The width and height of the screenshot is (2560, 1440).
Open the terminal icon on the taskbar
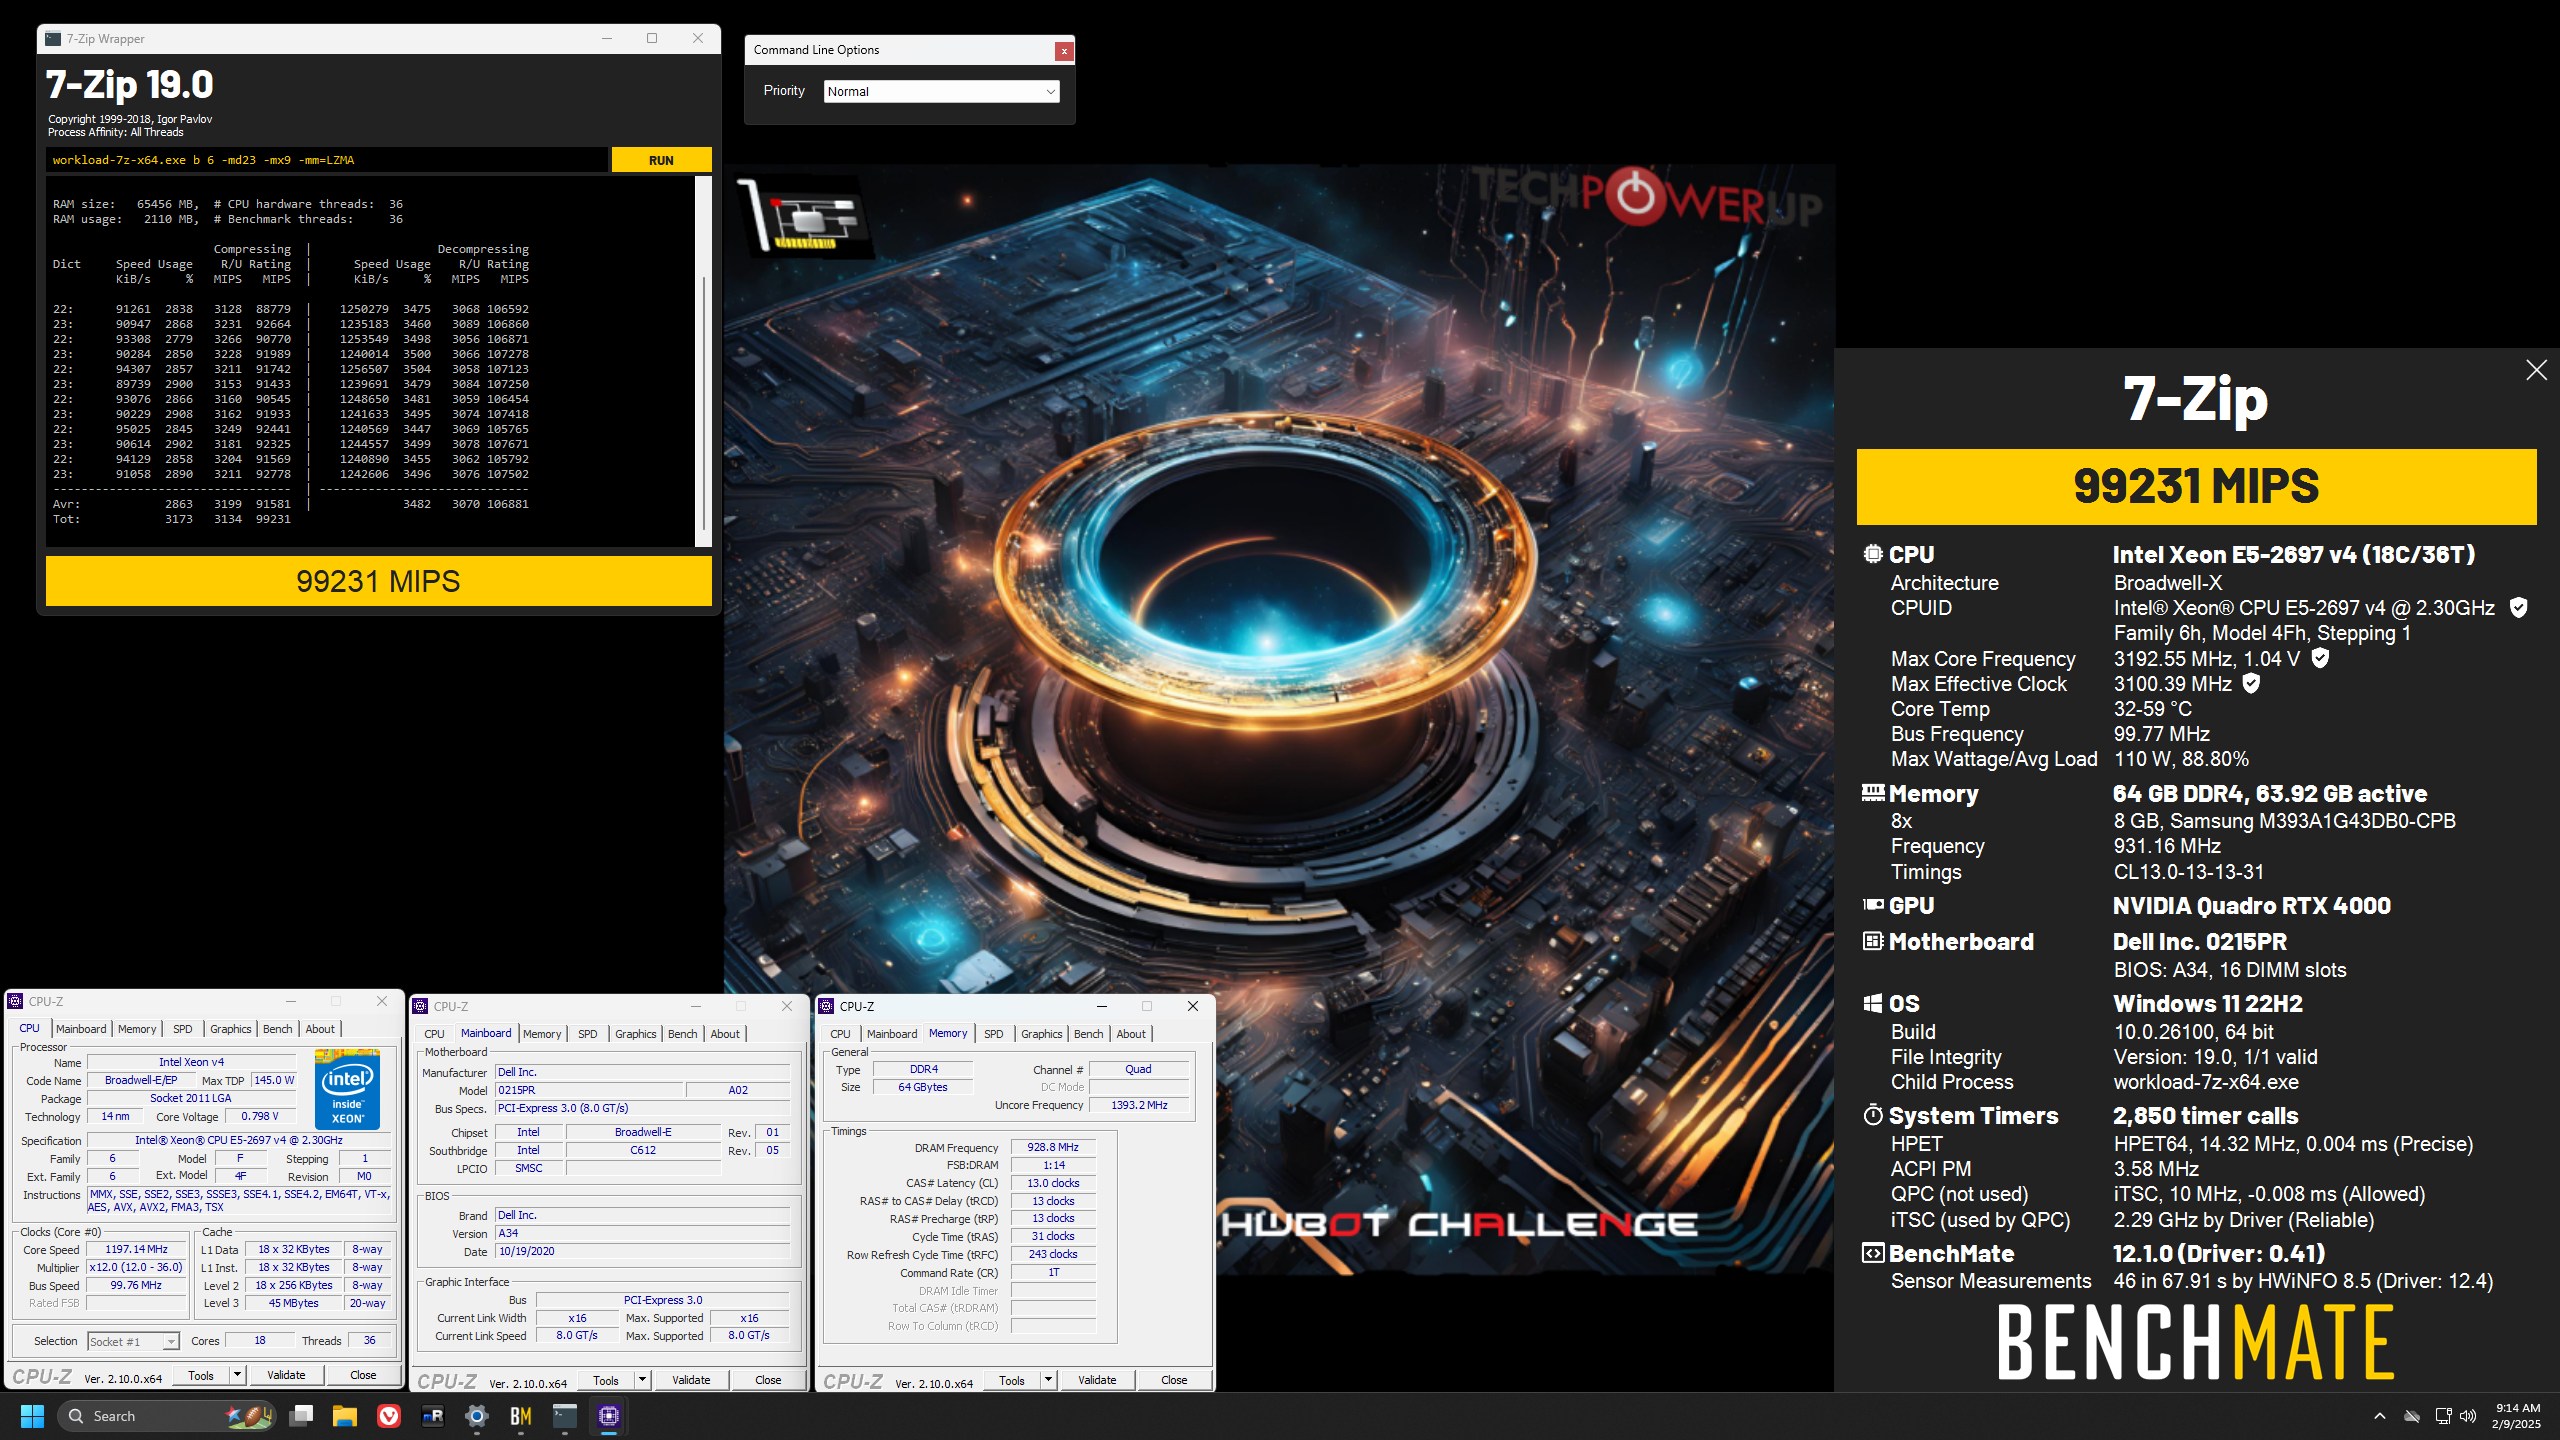pyautogui.click(x=565, y=1416)
